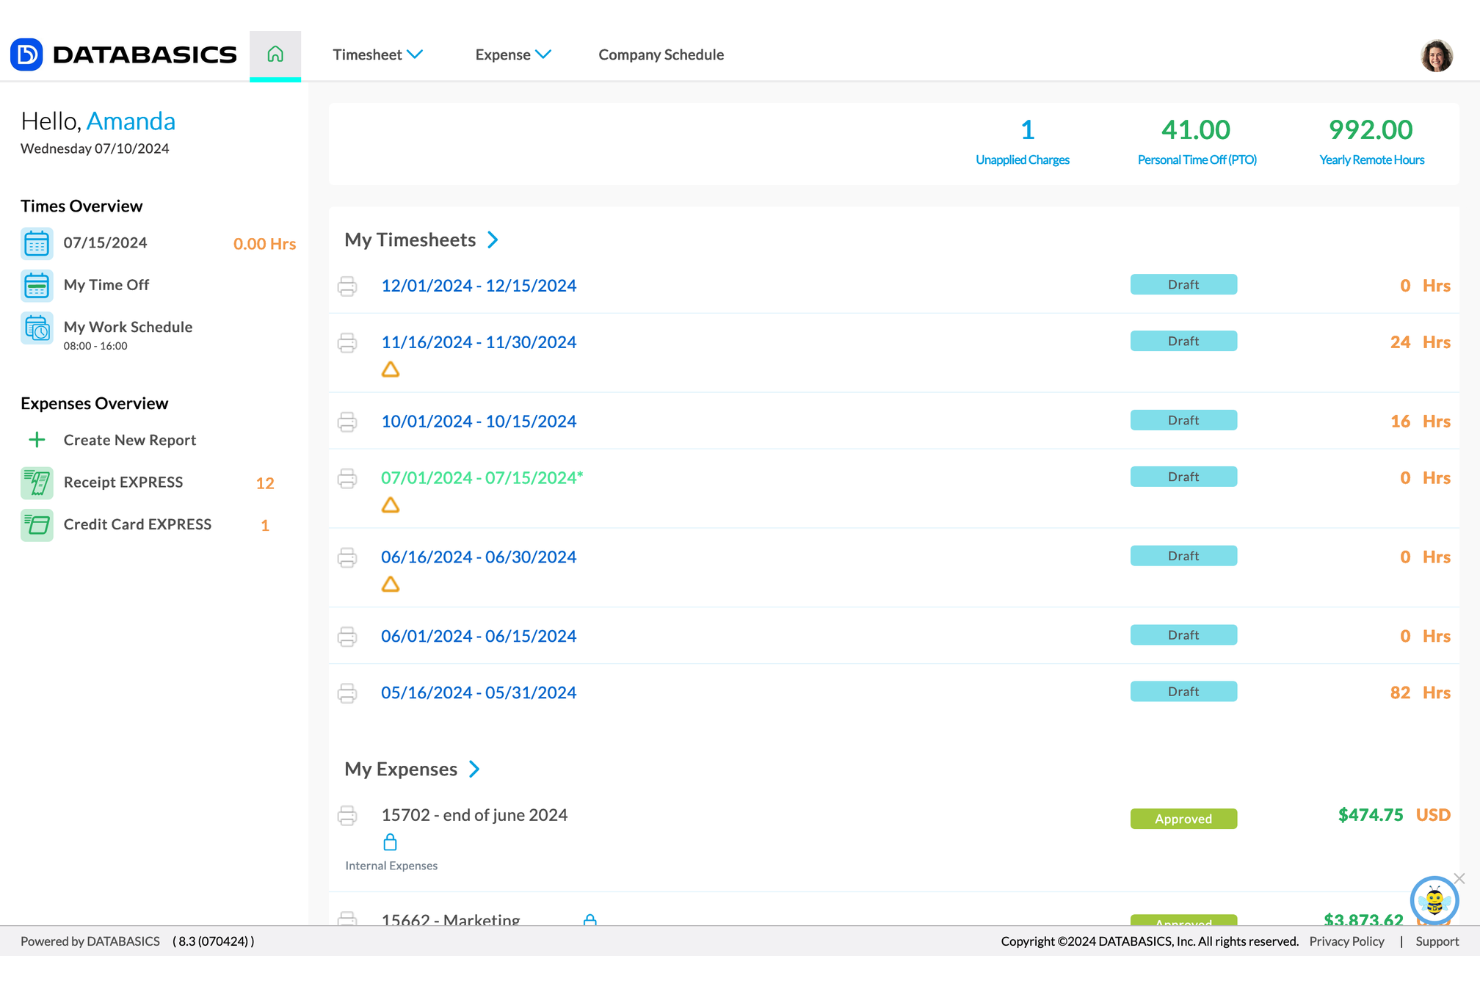Open the chatbot bee icon

tap(1434, 900)
